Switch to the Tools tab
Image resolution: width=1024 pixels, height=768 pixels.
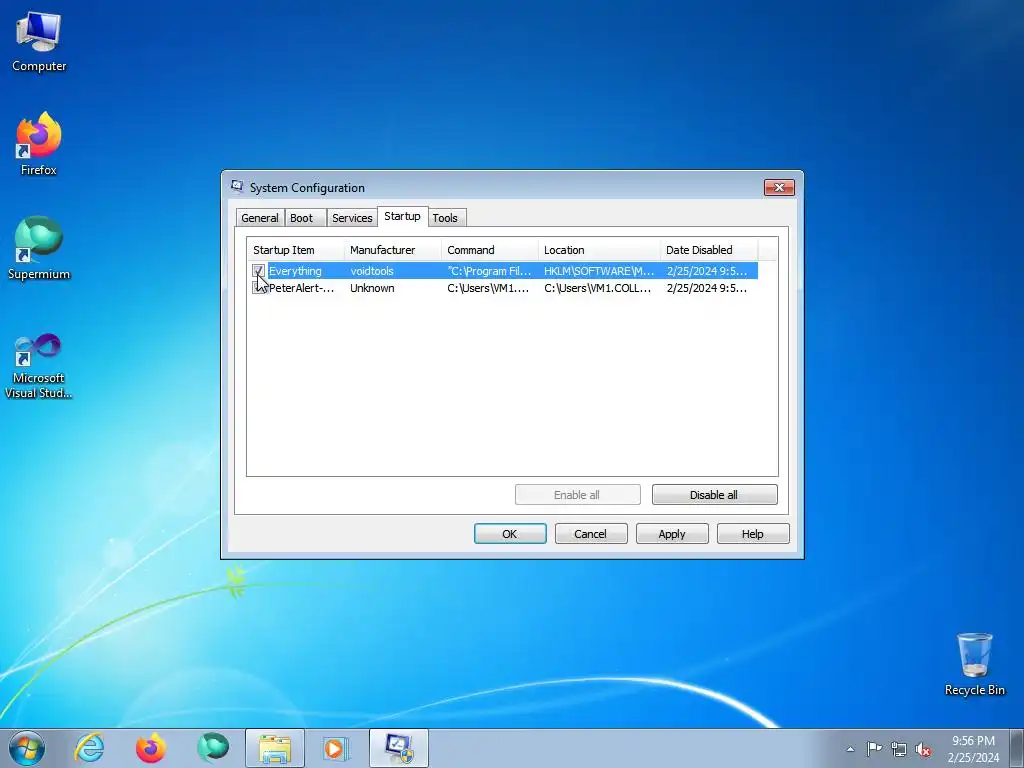click(445, 218)
